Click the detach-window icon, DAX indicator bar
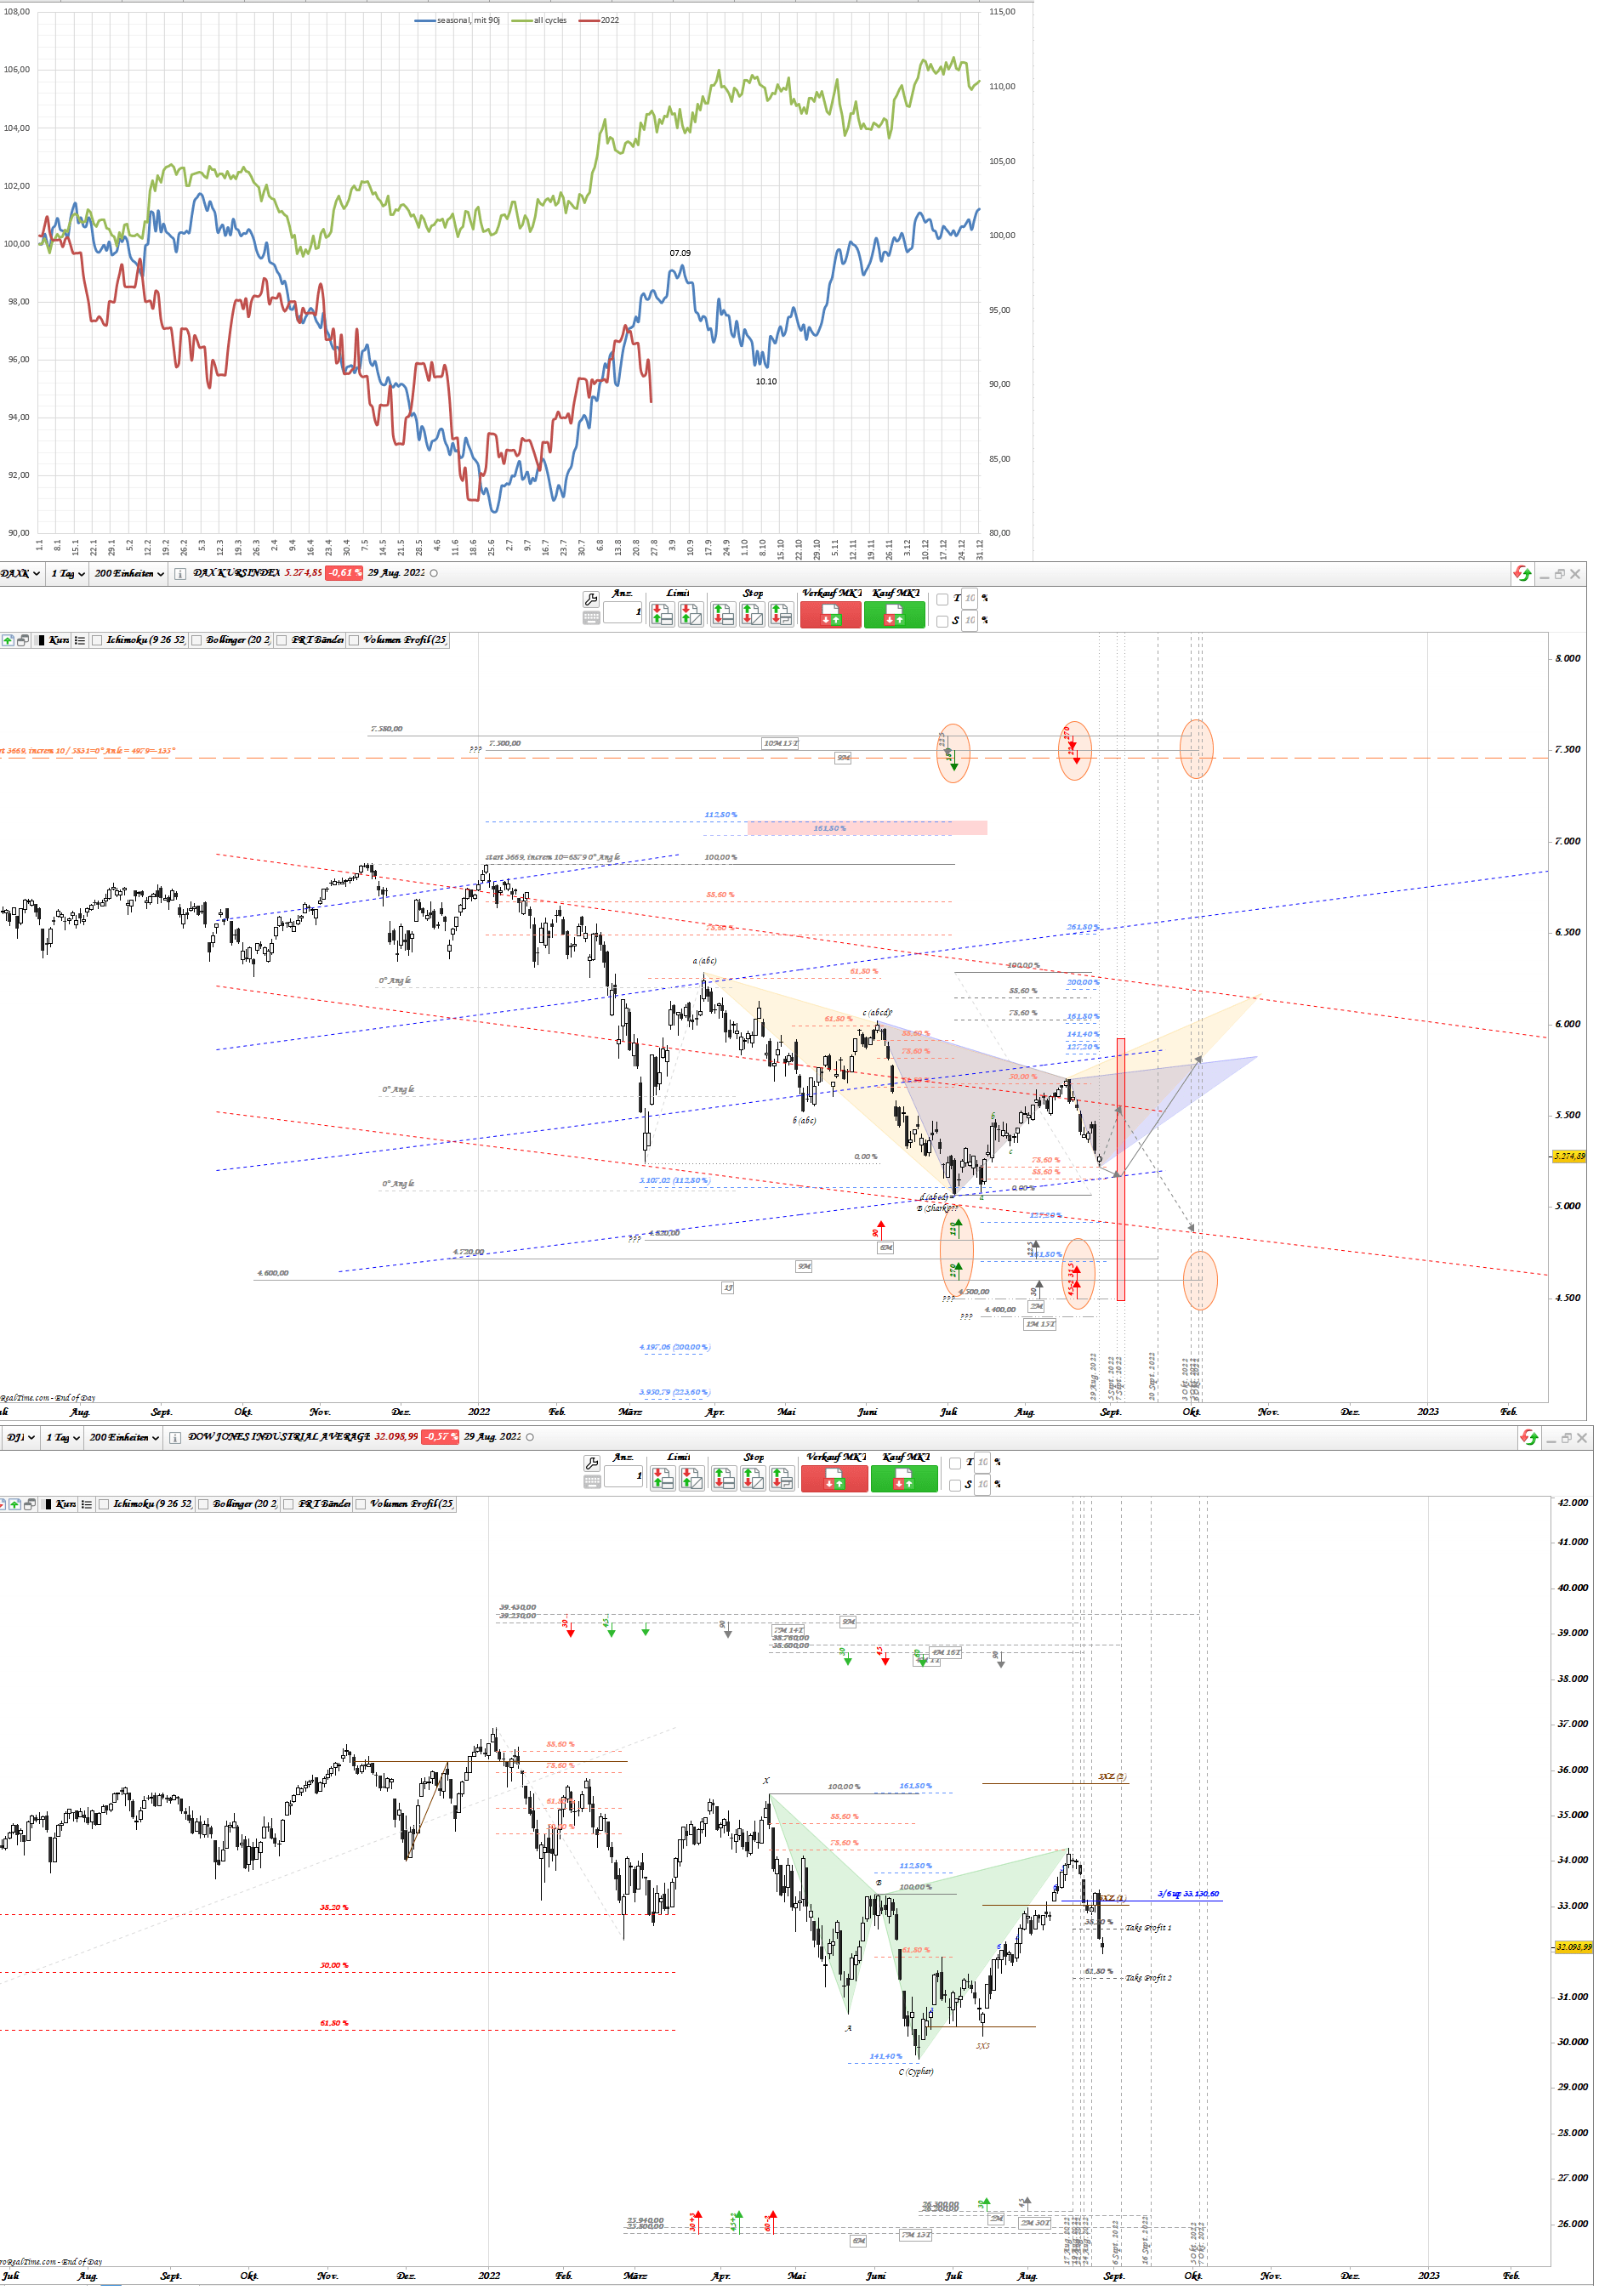Image resolution: width=1599 pixels, height=2296 pixels. [x=23, y=640]
